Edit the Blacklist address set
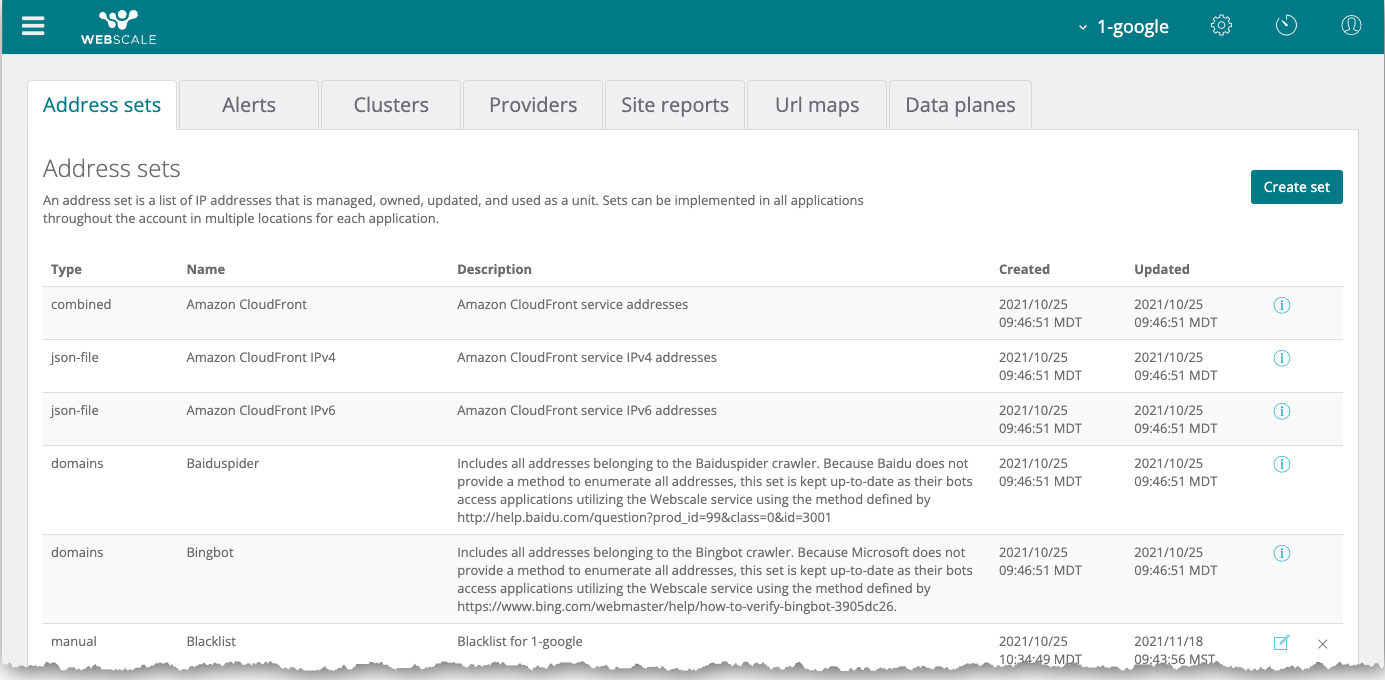1385x680 pixels. pos(1281,643)
